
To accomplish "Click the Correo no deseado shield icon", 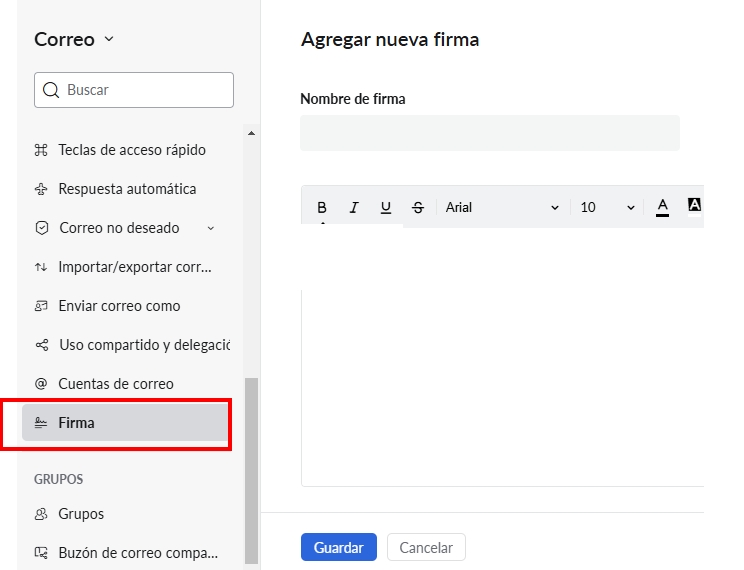I will [x=42, y=228].
